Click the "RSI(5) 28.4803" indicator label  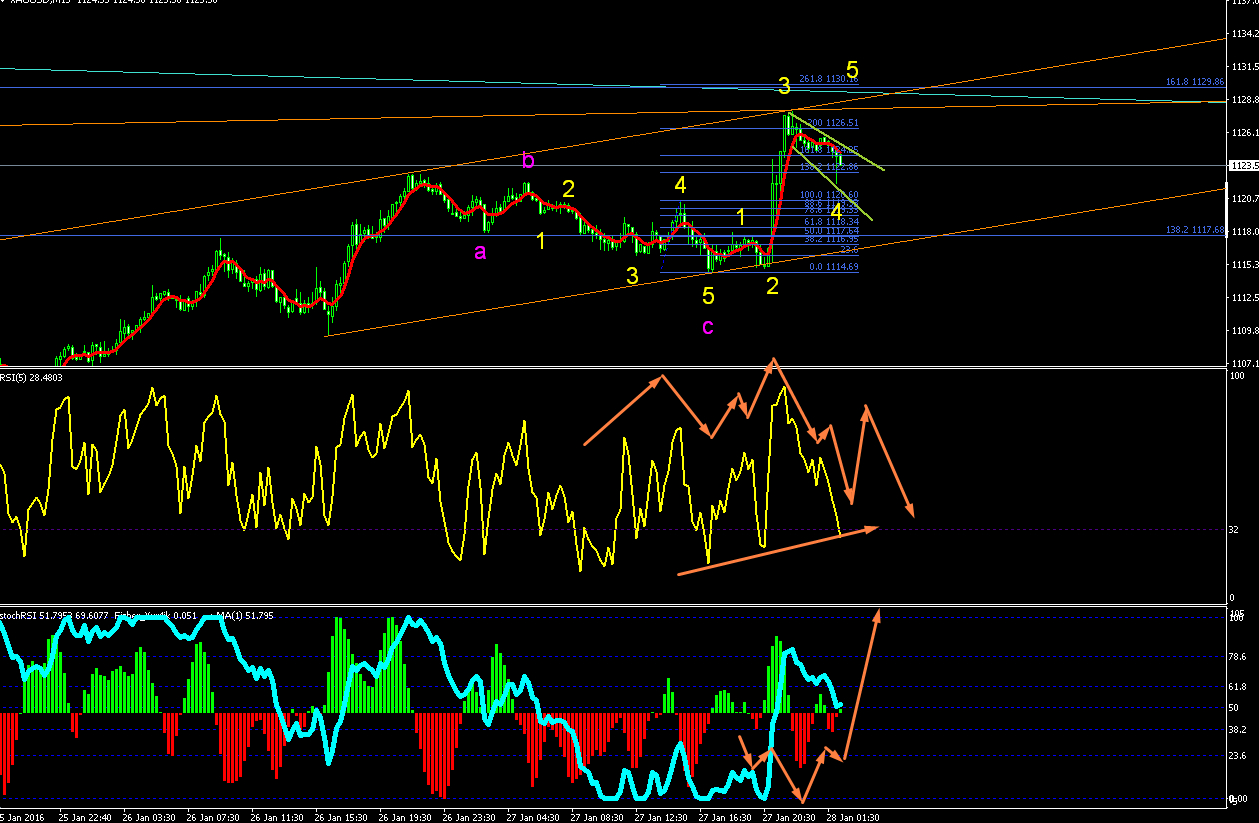click(32, 377)
